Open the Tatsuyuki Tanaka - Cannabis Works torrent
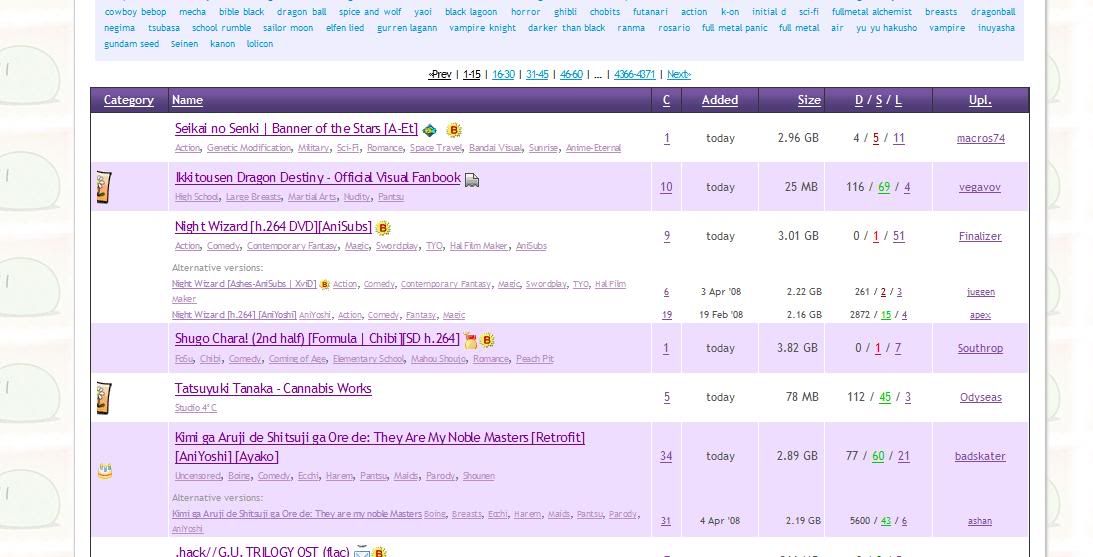The width and height of the screenshot is (1093, 557). 273,389
